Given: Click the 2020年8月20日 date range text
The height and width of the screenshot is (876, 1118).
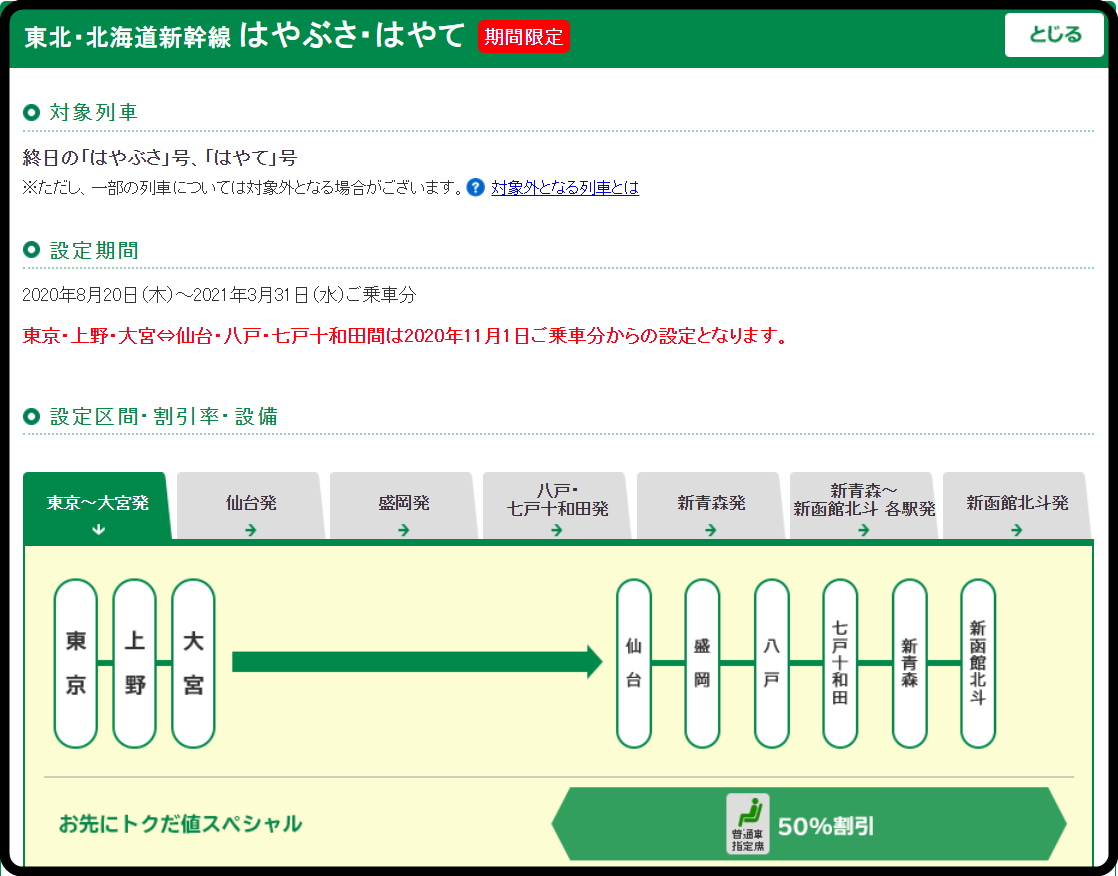Looking at the screenshot, I should [x=219, y=295].
